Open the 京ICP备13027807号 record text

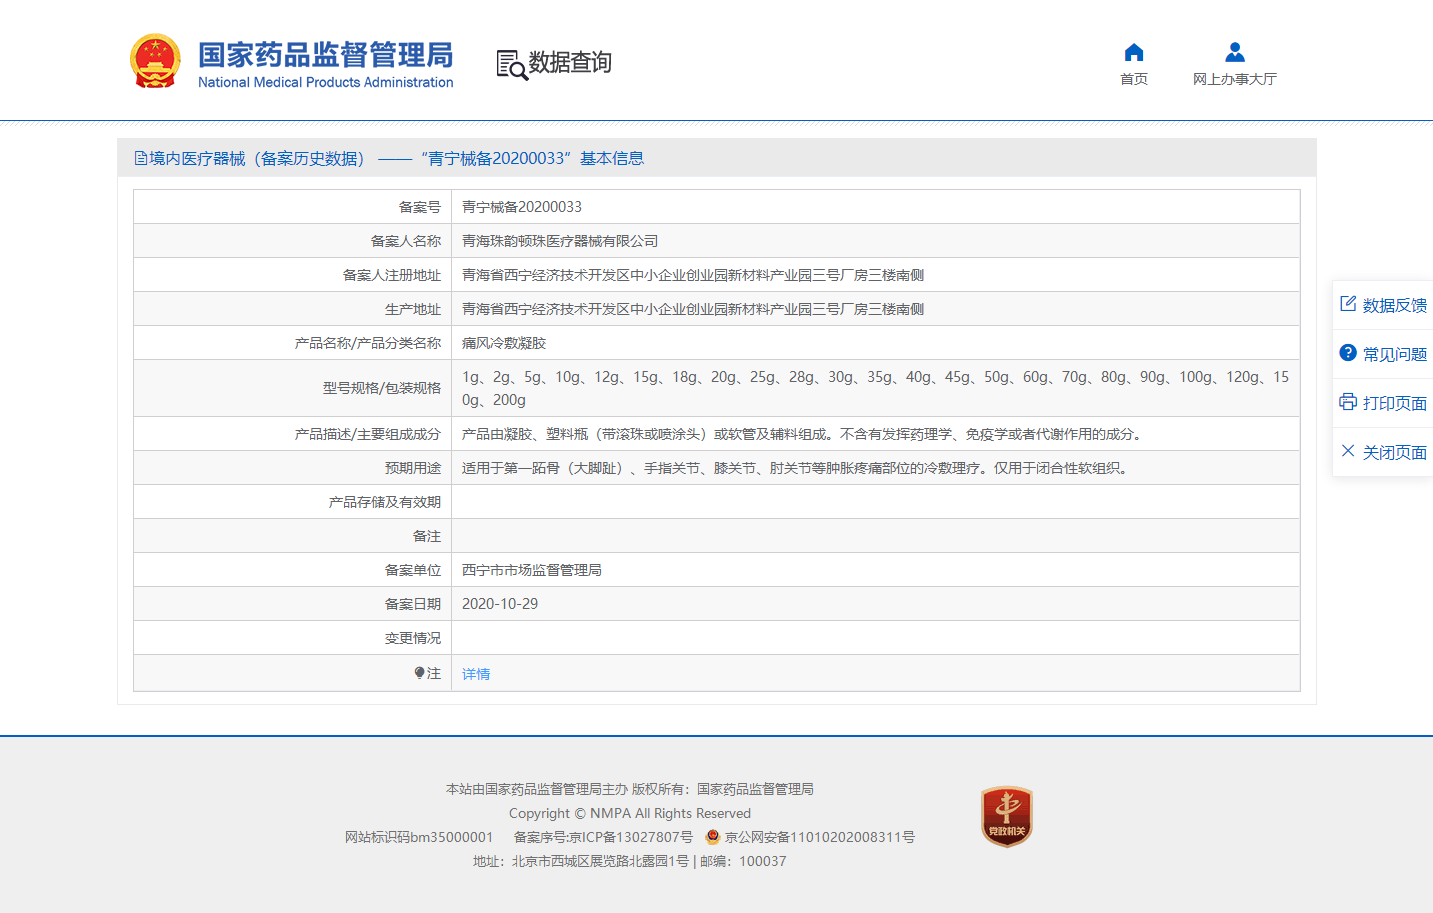coord(631,837)
